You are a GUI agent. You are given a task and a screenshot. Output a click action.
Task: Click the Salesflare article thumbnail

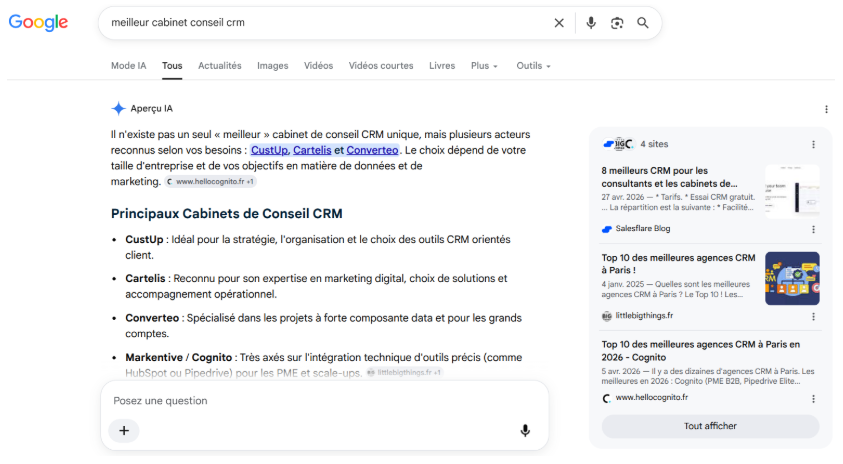pos(792,191)
